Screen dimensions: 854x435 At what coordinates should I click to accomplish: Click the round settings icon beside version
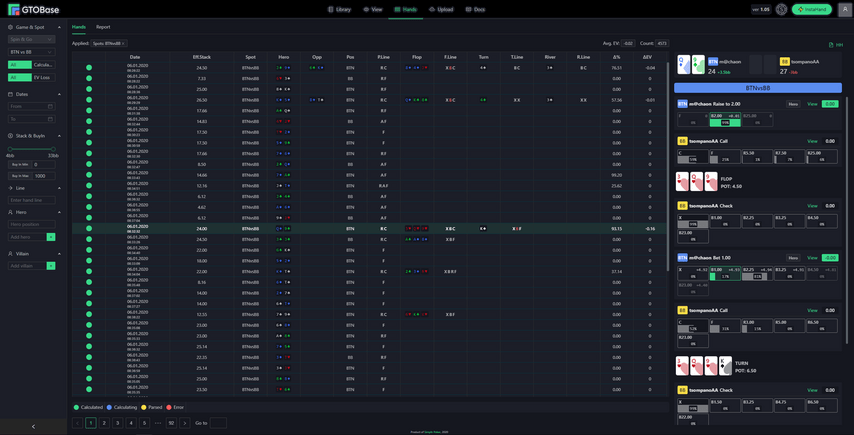coord(781,9)
